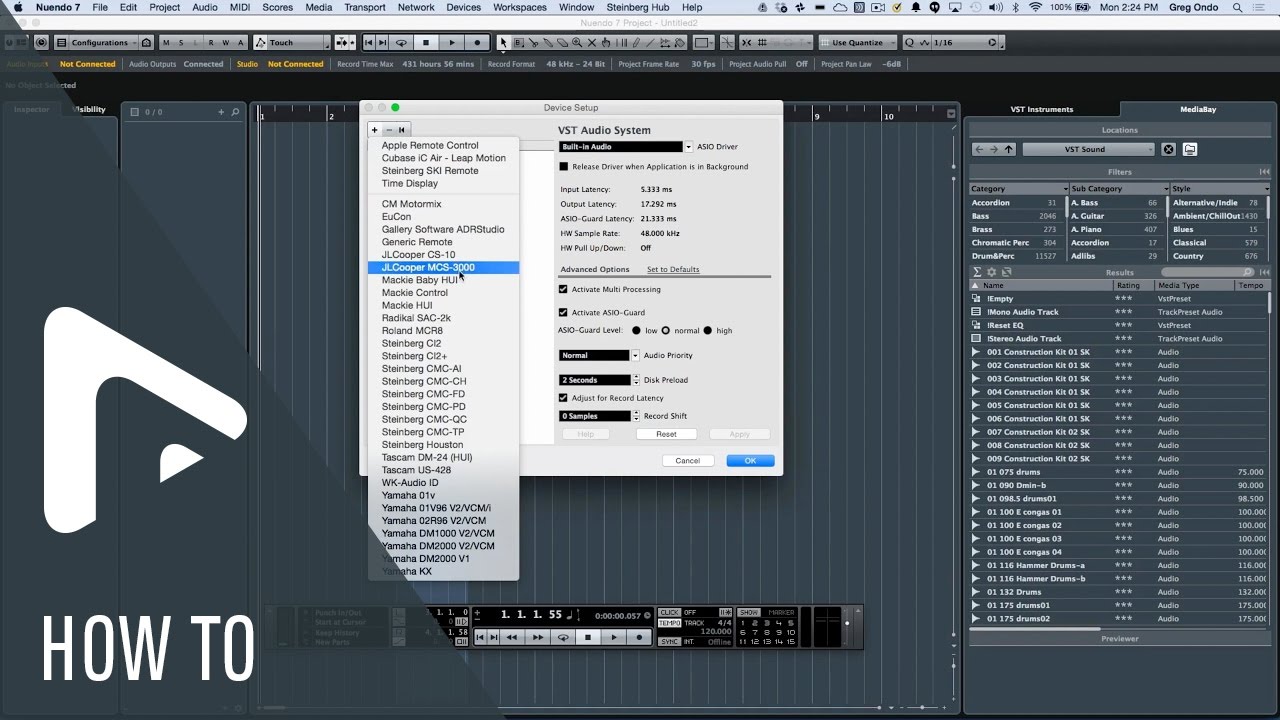The image size is (1280, 720).
Task: Click the minus Remove Device button
Action: [389, 130]
